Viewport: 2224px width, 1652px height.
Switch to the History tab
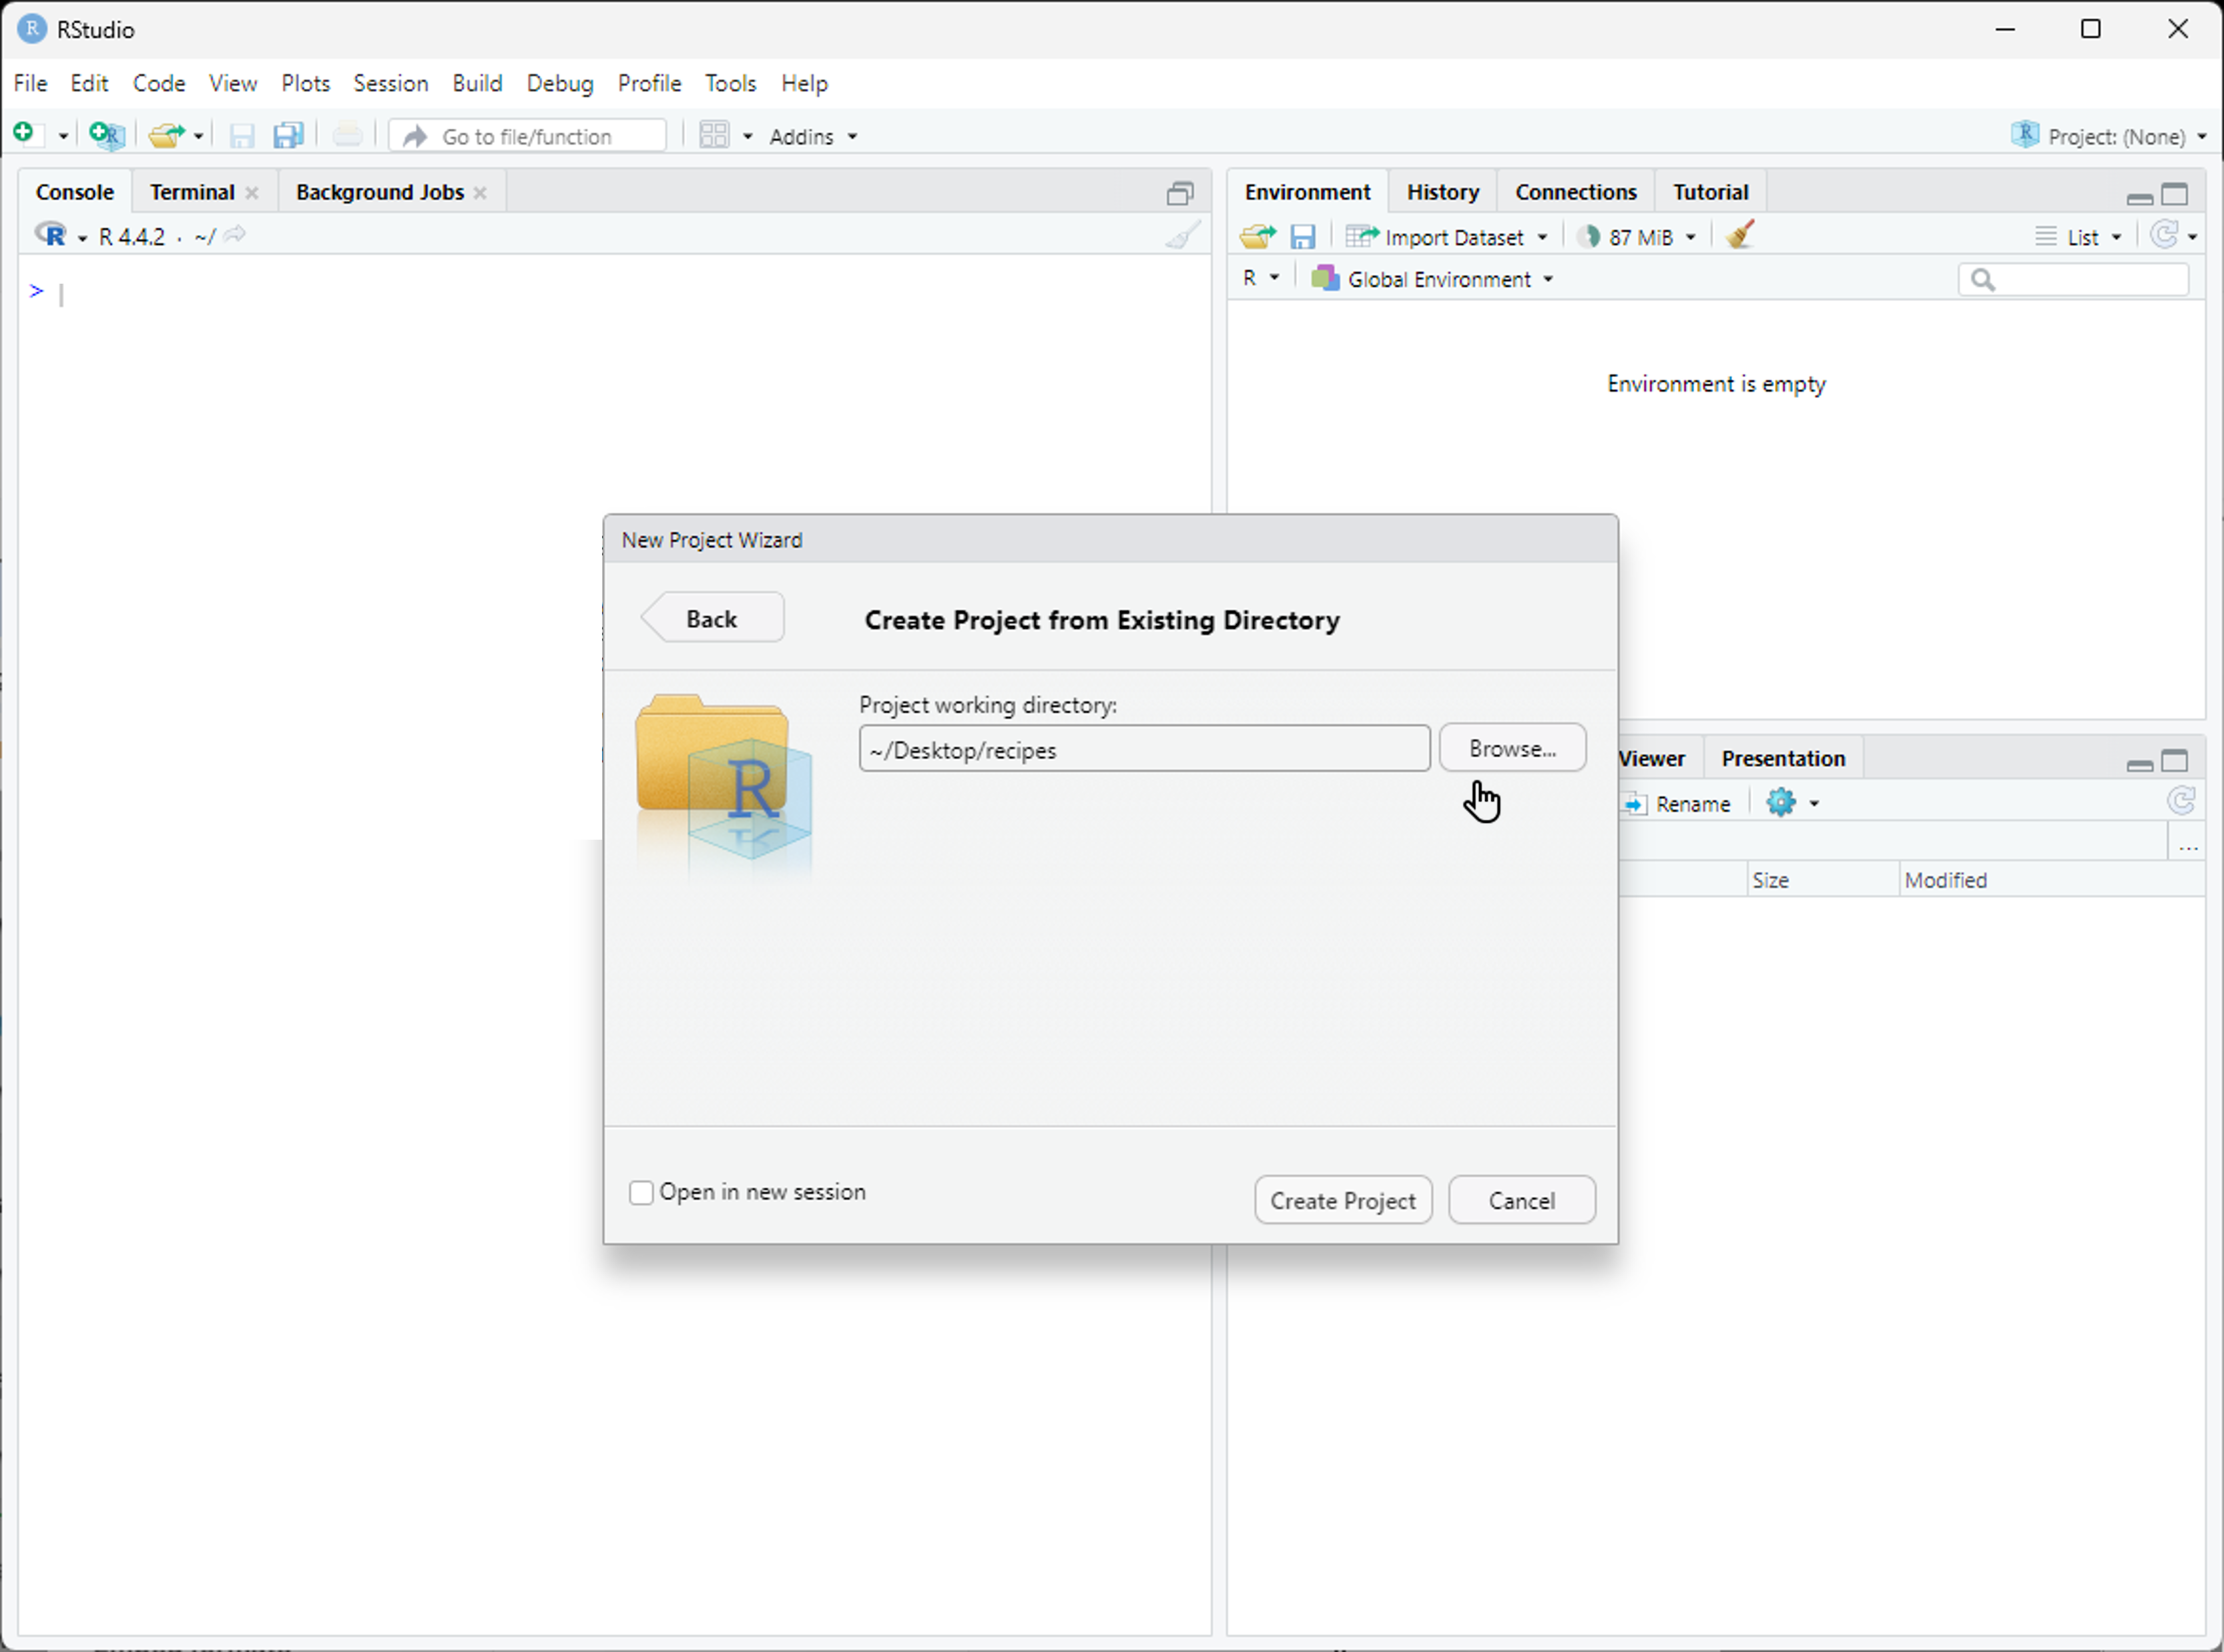pyautogui.click(x=1442, y=191)
